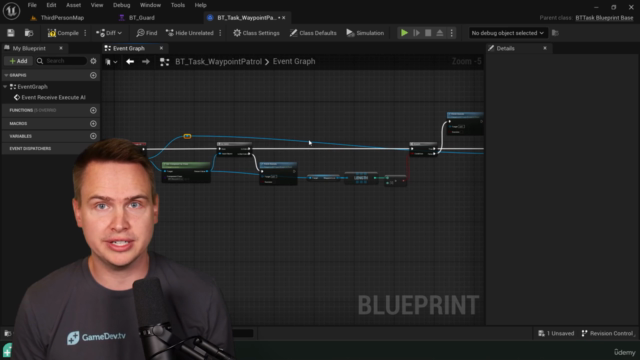640x360 pixels.
Task: Open the View menu
Action: 97,5
